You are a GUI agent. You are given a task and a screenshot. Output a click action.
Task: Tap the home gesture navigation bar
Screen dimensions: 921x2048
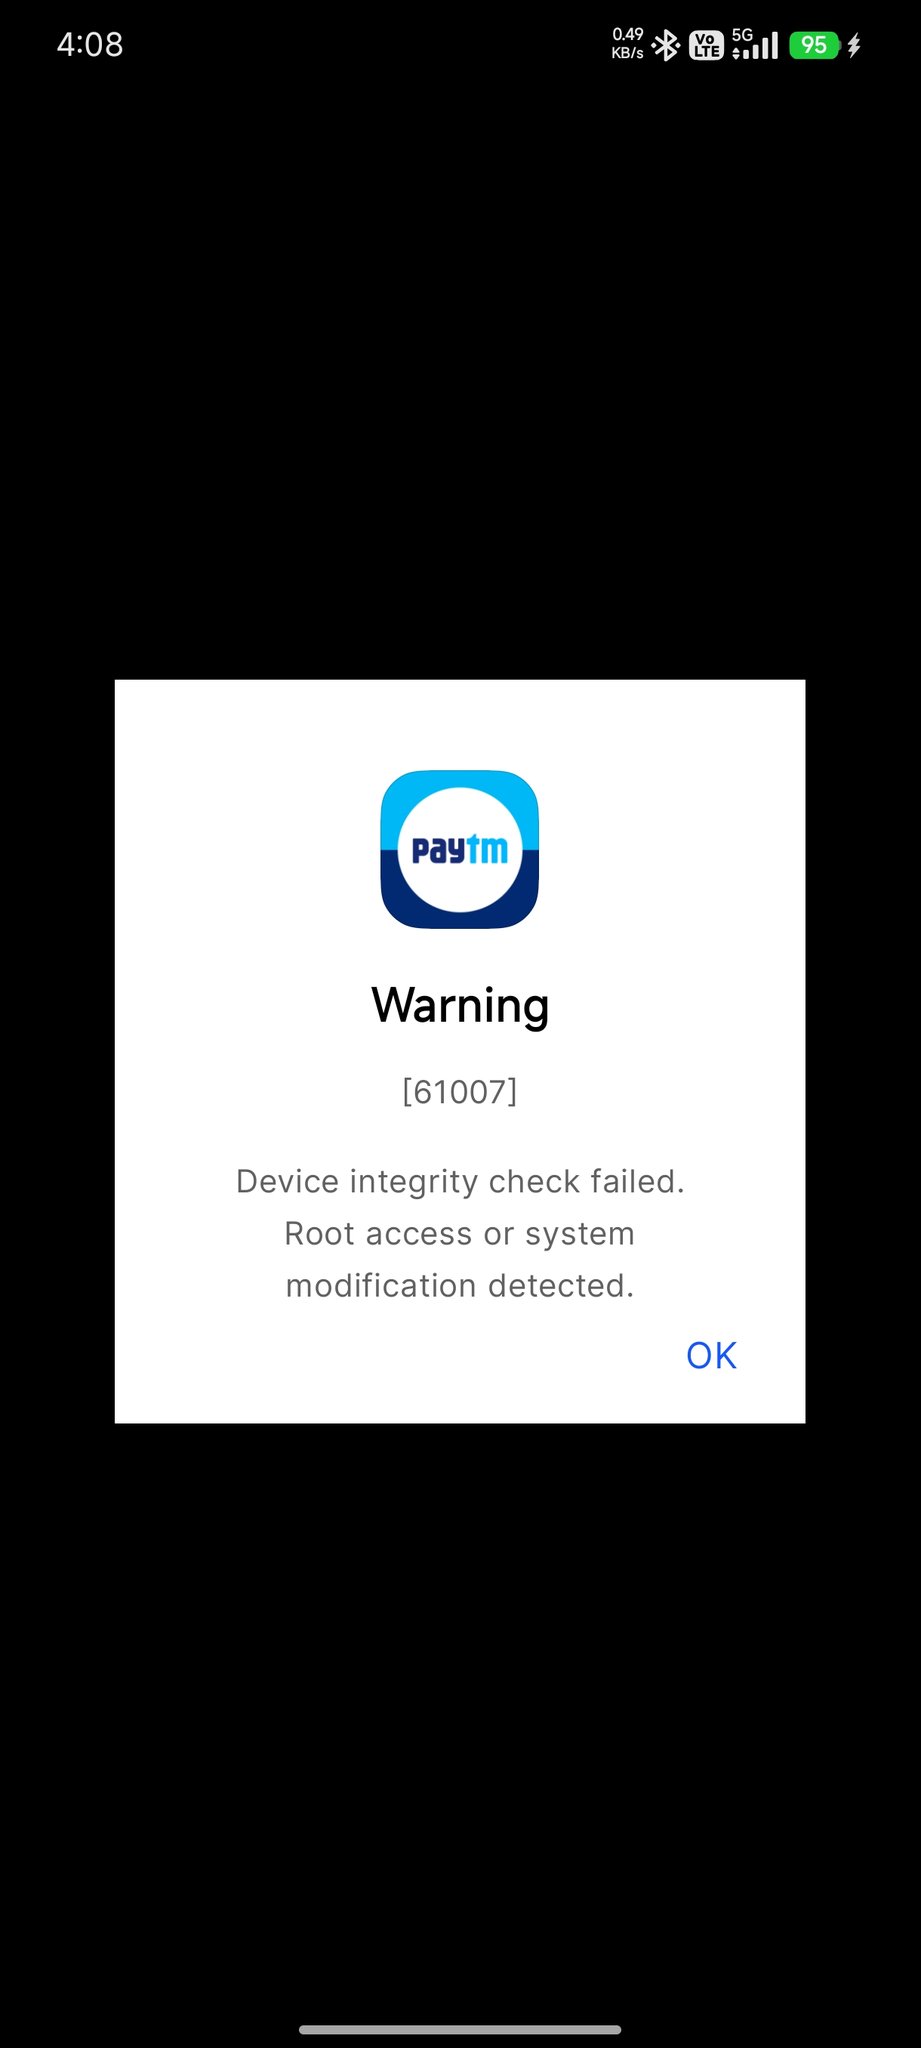click(460, 2029)
